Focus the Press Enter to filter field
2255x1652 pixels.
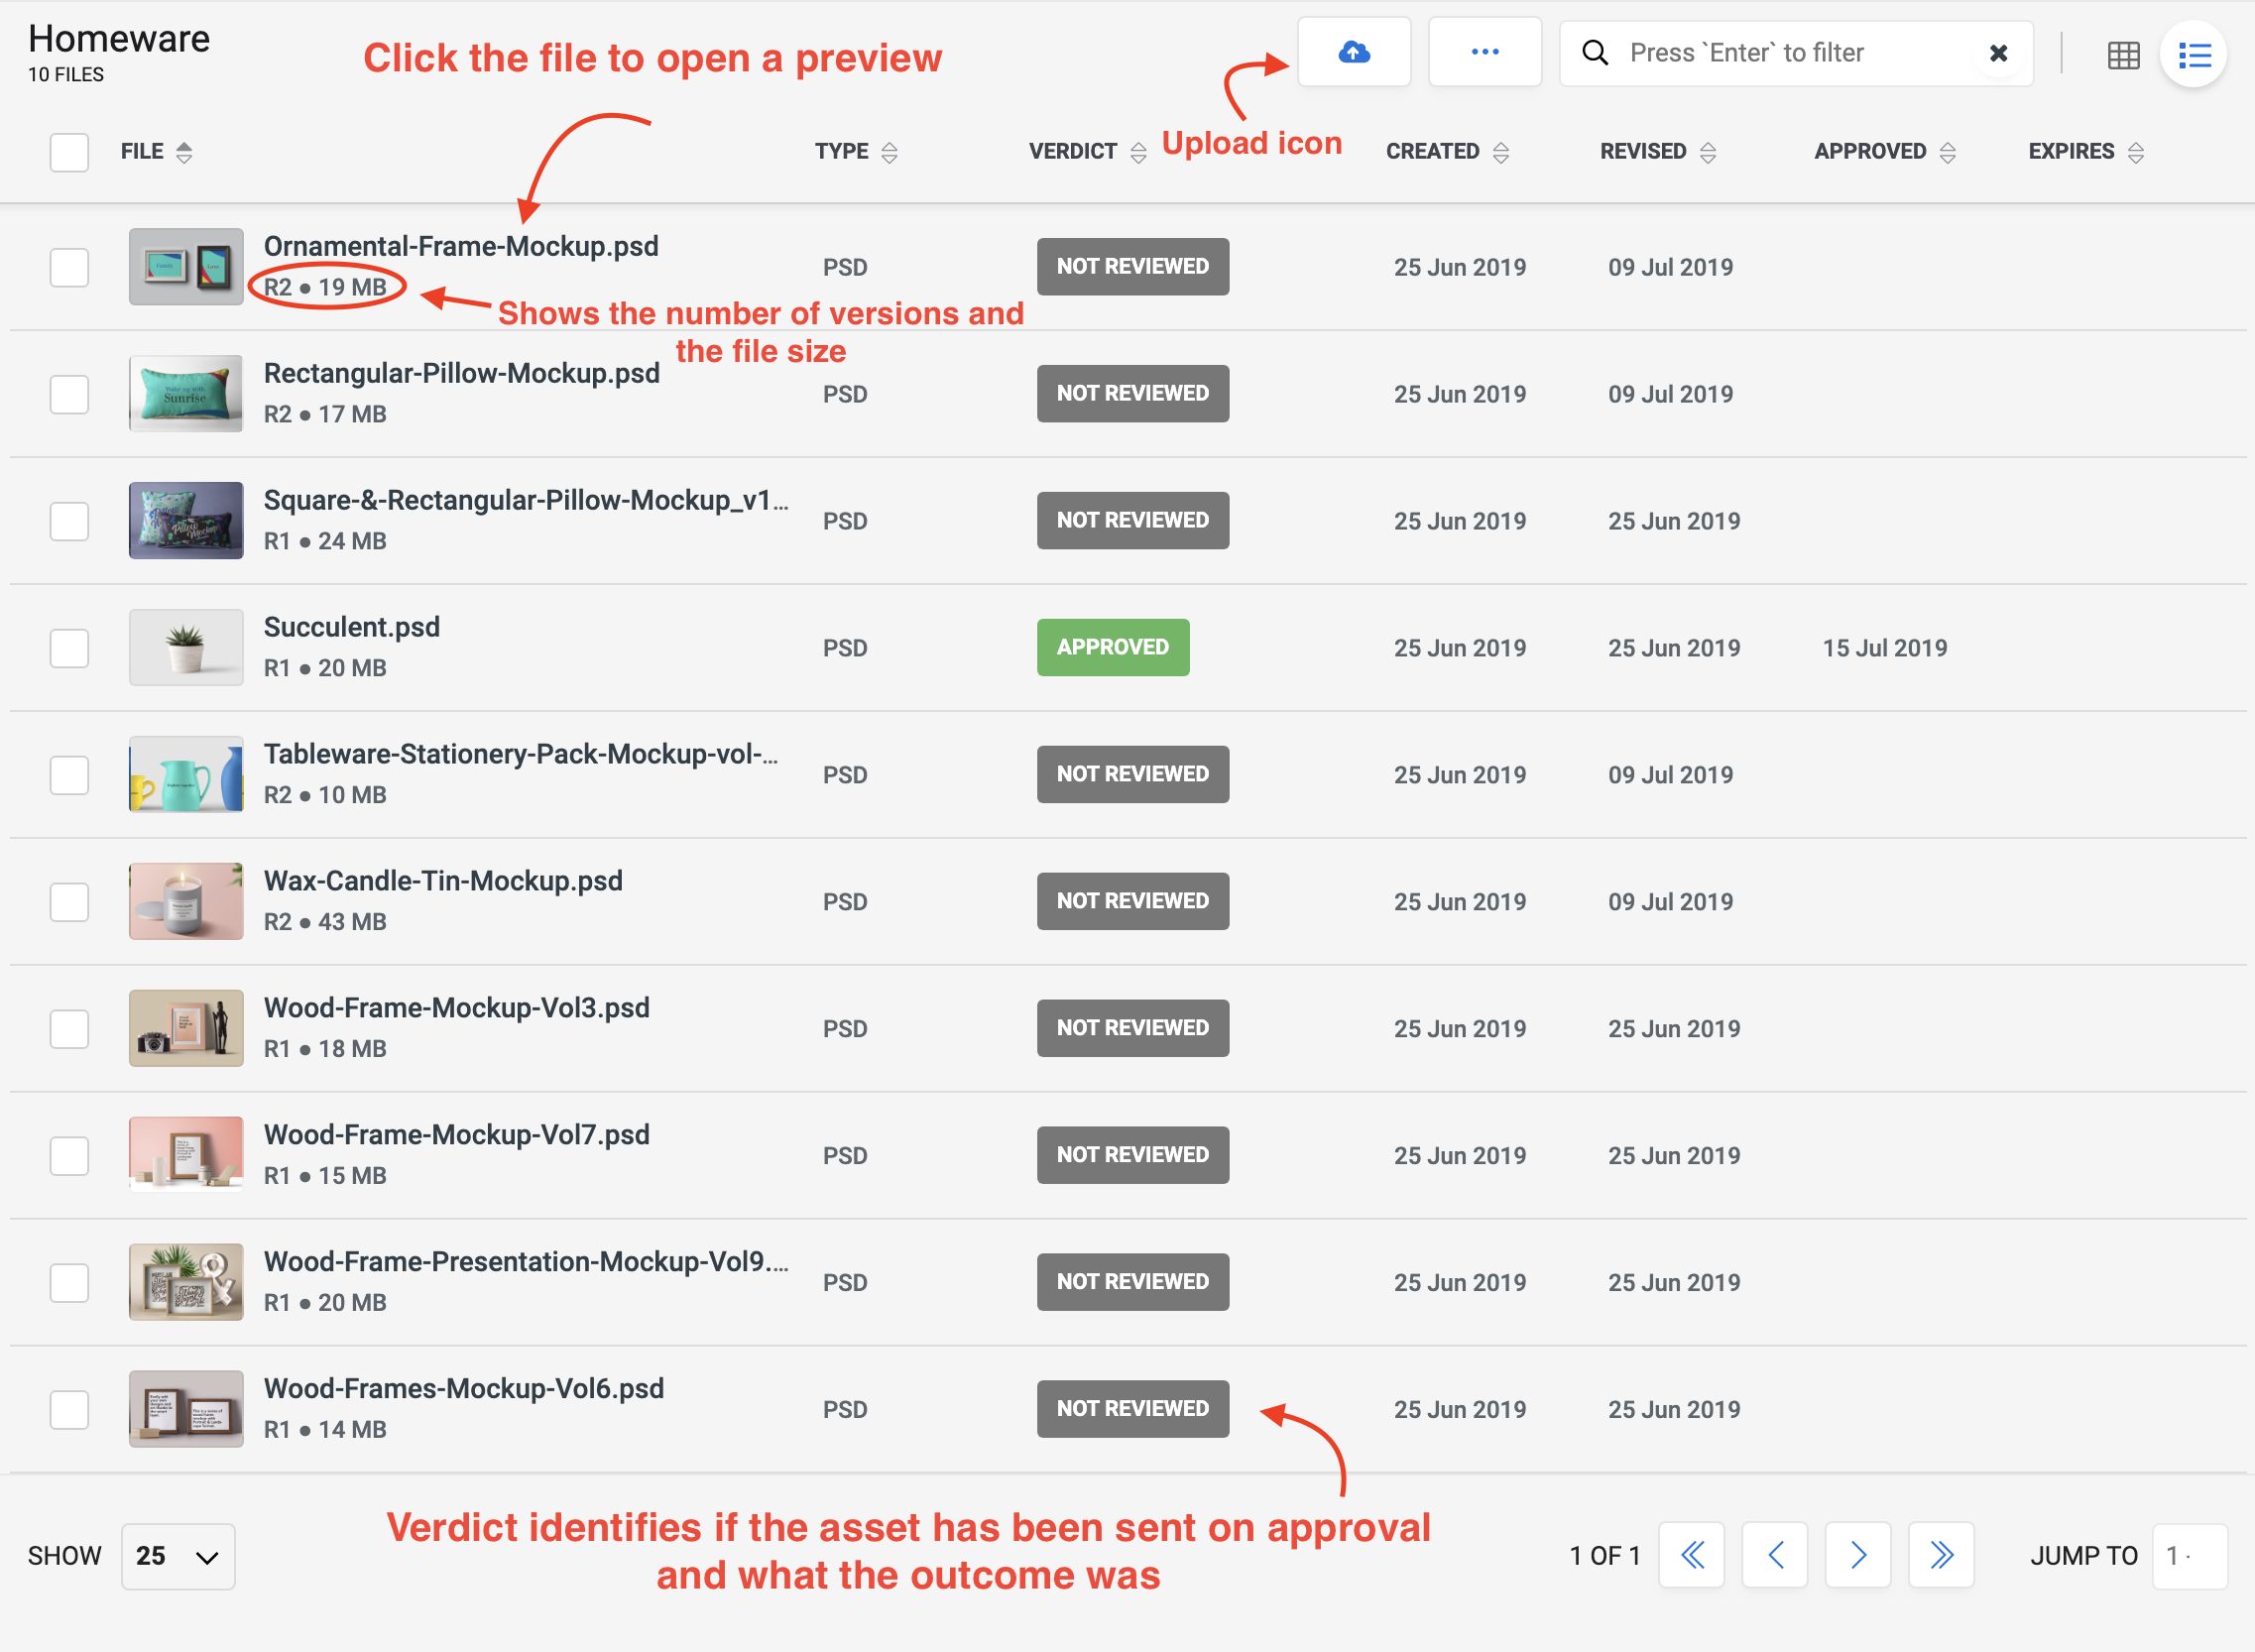[1790, 53]
